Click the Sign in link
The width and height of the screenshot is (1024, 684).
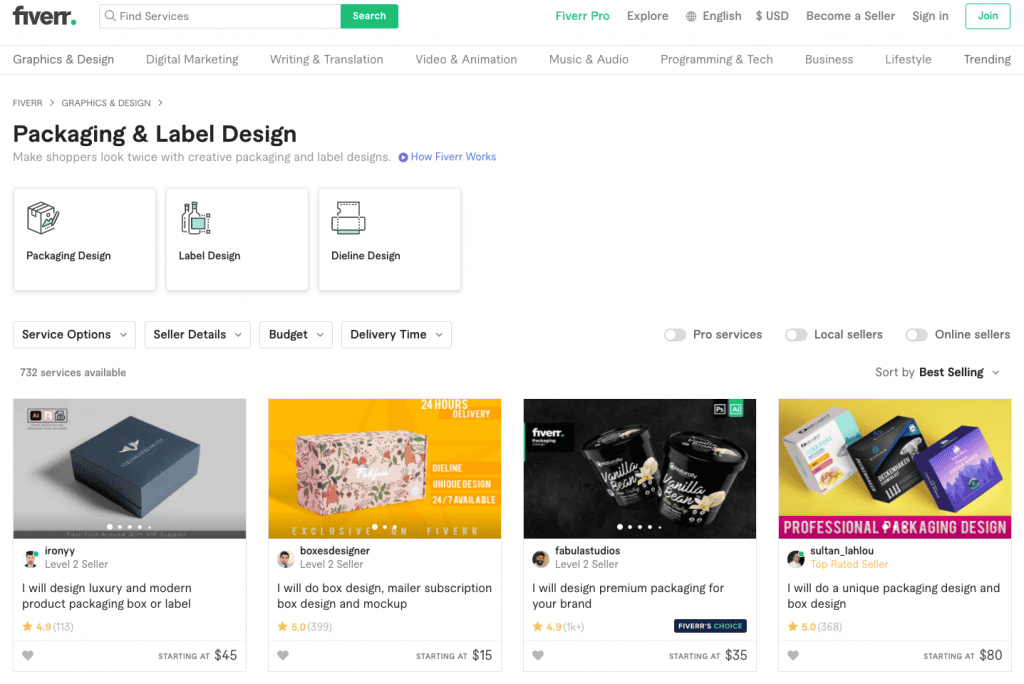click(x=930, y=16)
